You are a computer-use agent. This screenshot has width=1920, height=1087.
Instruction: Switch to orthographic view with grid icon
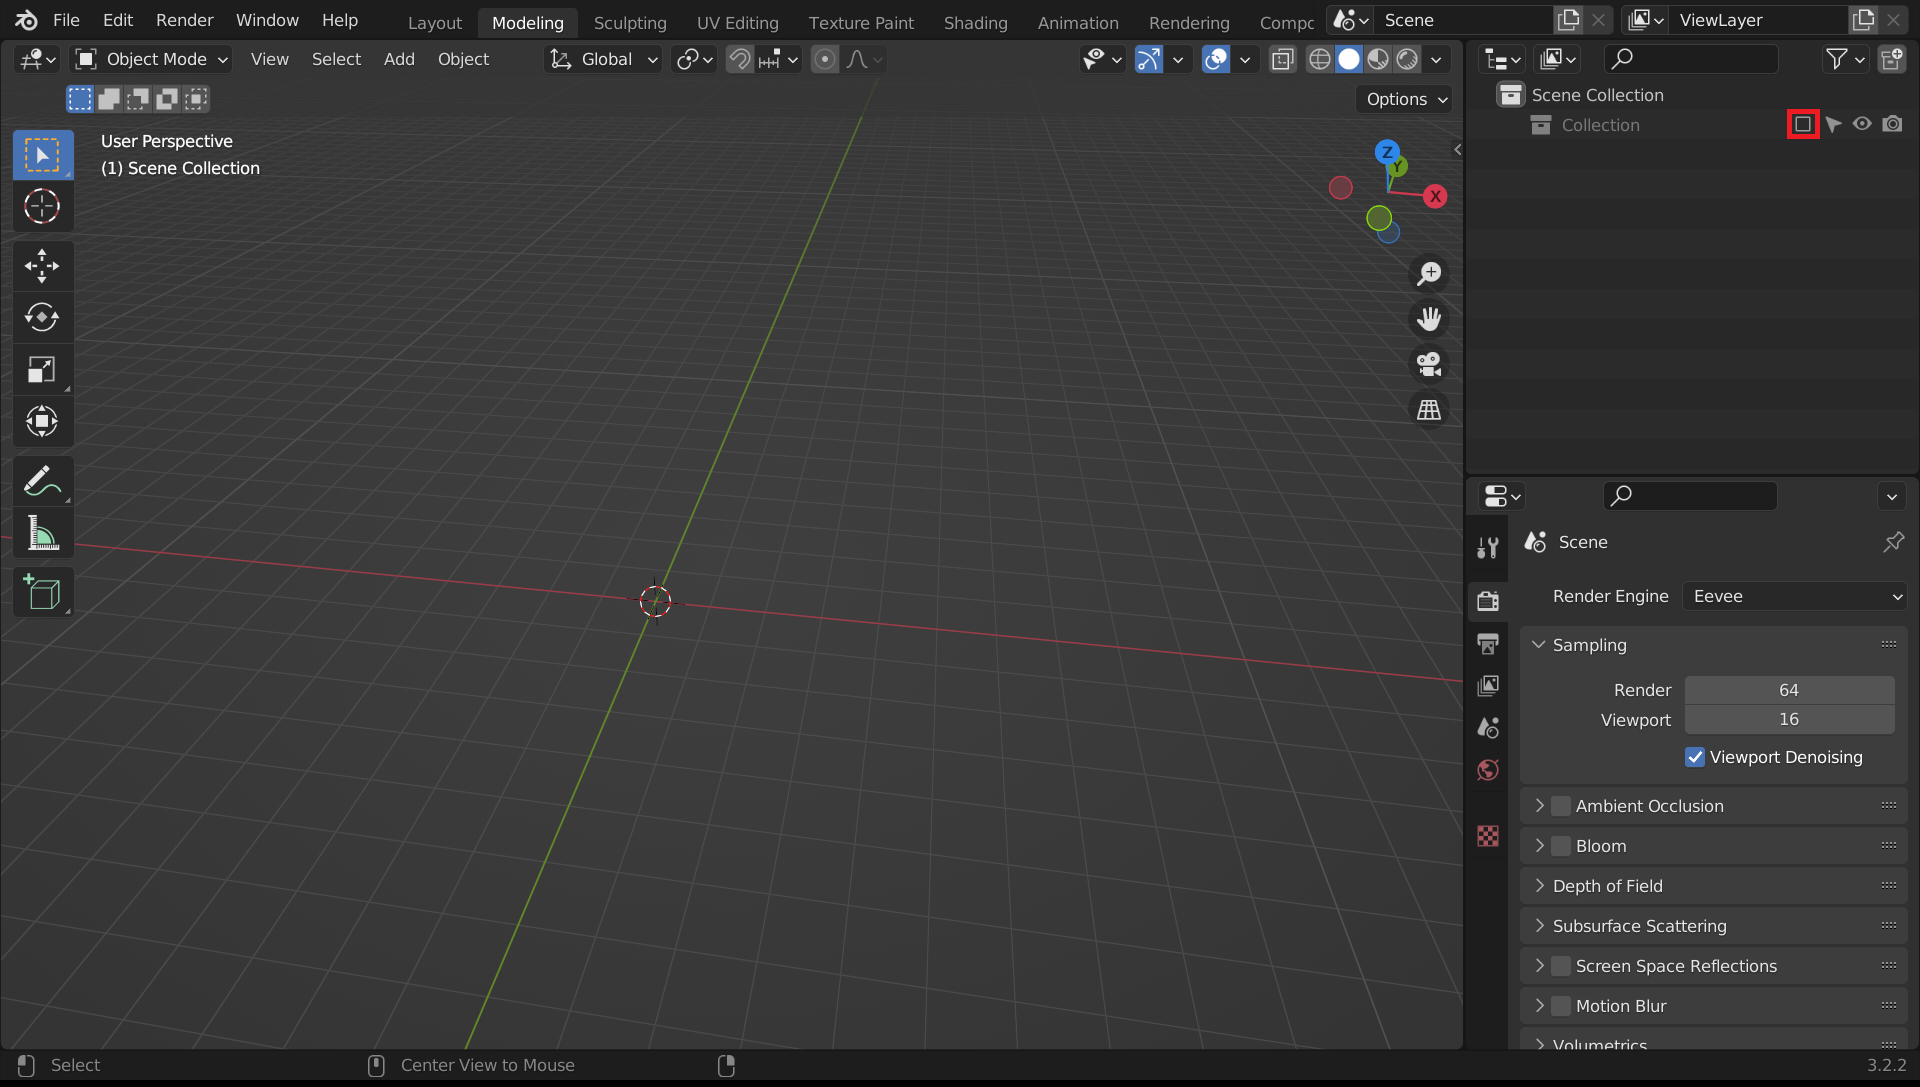point(1429,410)
